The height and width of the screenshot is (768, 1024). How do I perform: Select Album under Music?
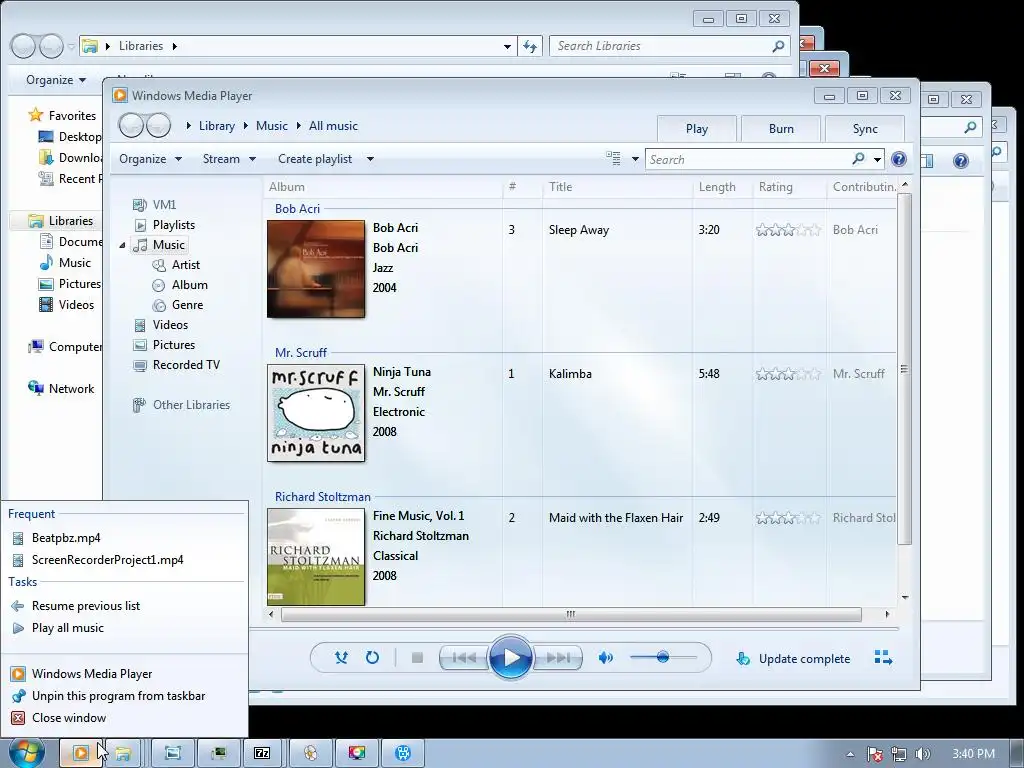coord(189,285)
